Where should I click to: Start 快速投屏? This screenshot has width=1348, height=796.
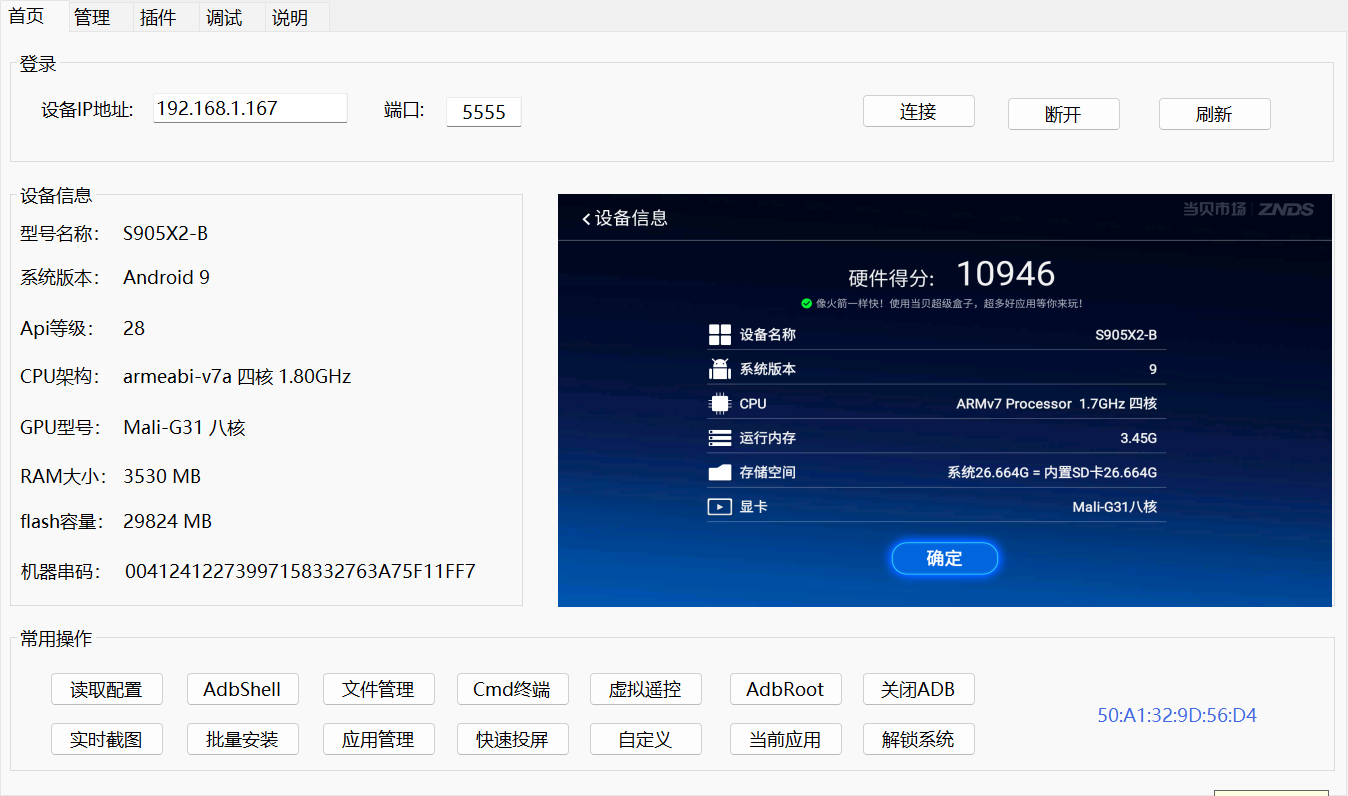pos(512,739)
